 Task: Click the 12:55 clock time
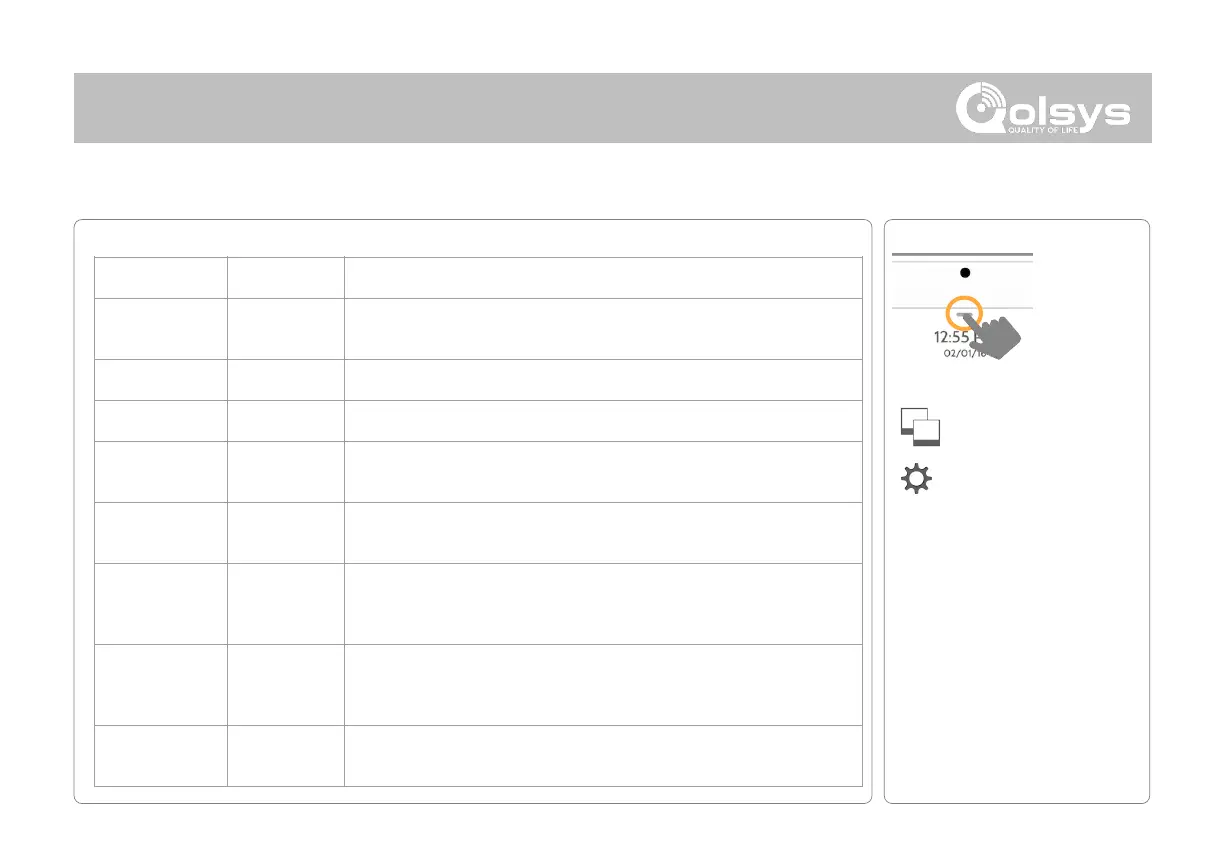pos(945,336)
